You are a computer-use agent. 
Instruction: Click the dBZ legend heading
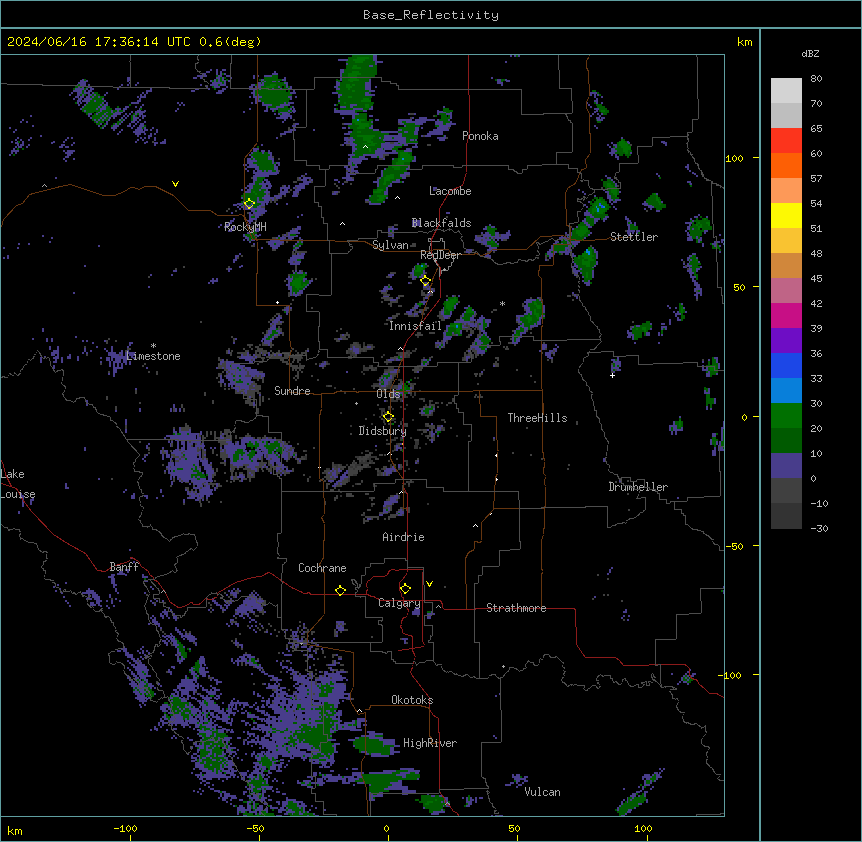[x=810, y=53]
